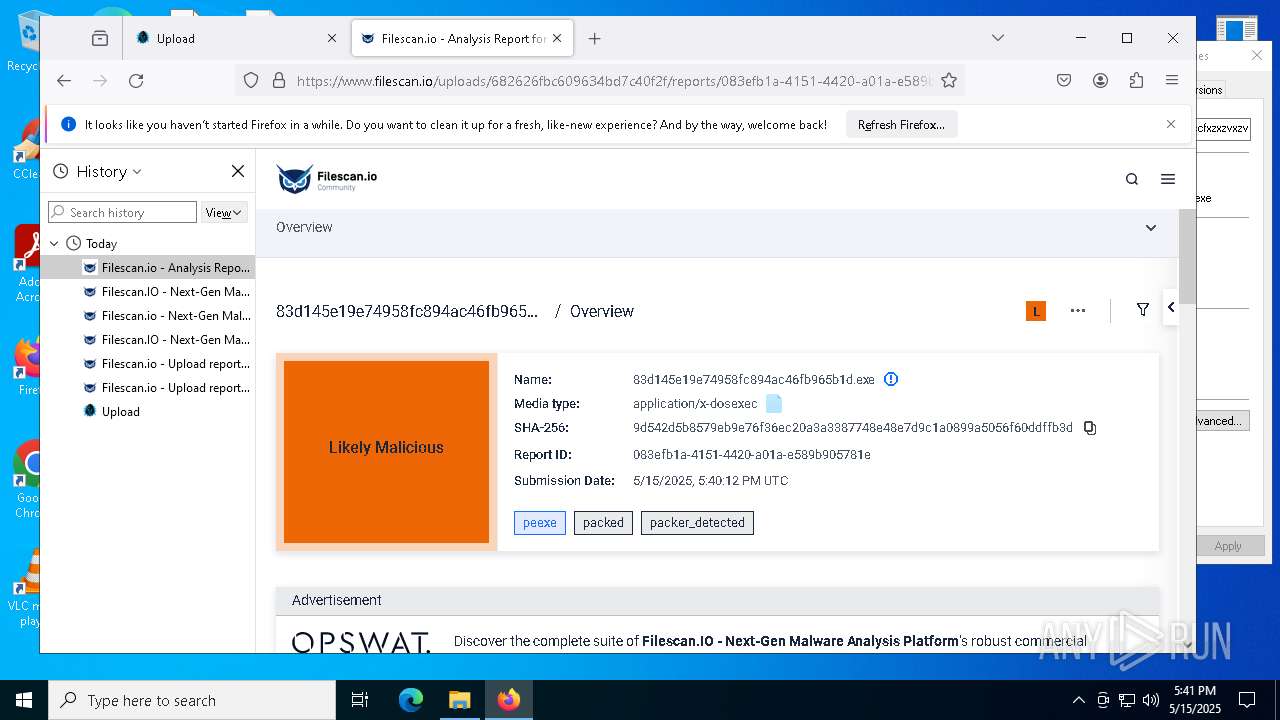Click the taskbar search box

(192, 700)
